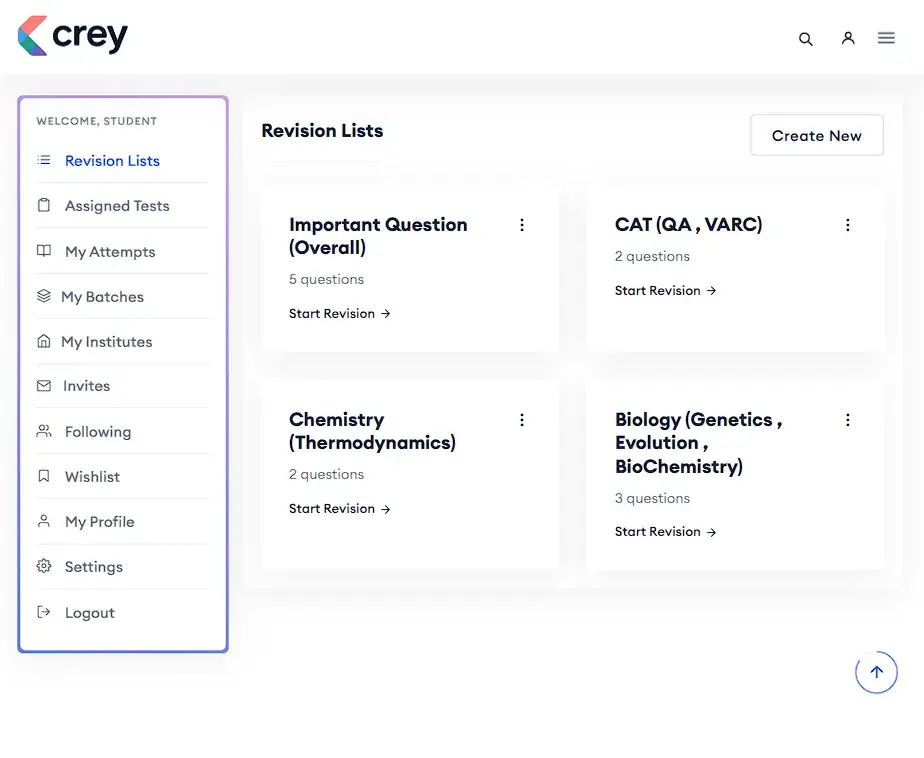924x758 pixels.
Task: Expand options for Chemistry (Thermodynamics) card
Action: point(521,420)
